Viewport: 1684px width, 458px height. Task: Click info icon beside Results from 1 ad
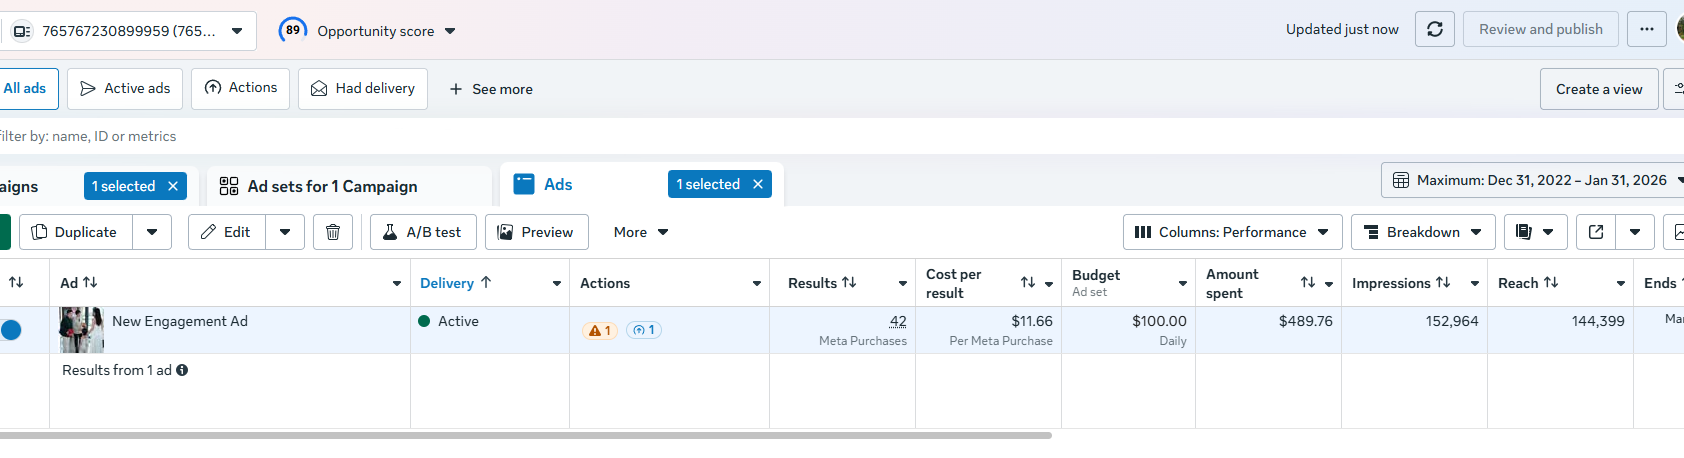182,370
